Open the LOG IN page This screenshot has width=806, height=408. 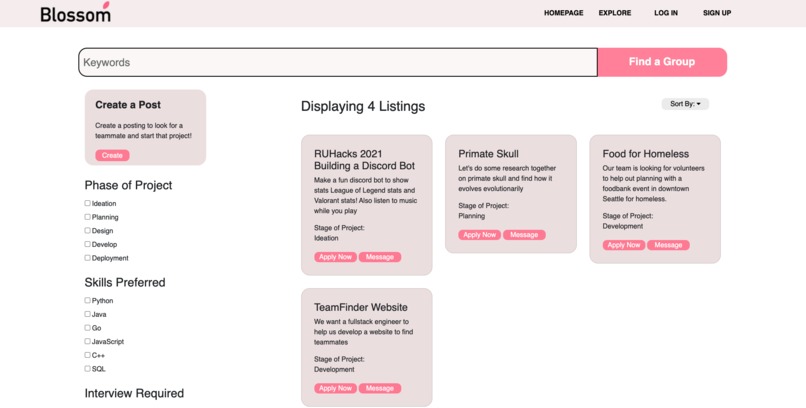point(666,13)
